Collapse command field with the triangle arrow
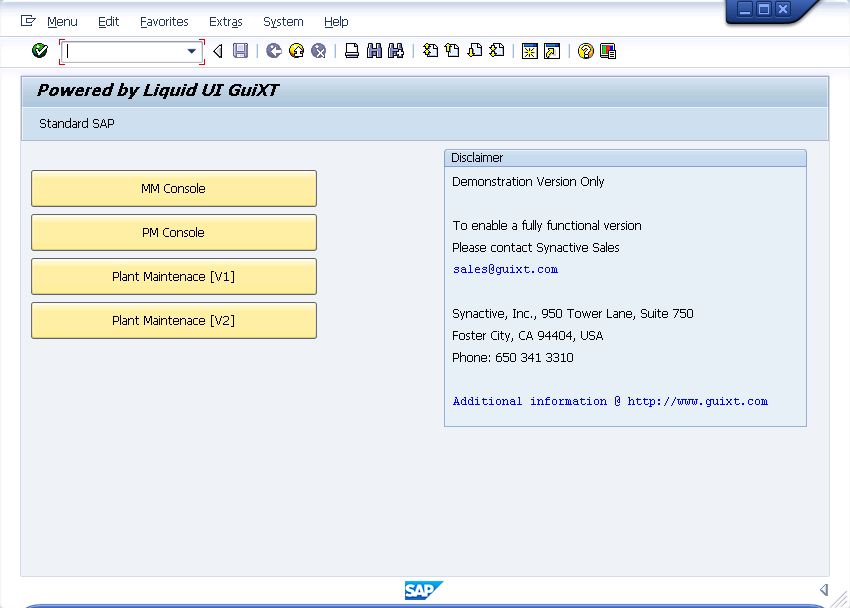850x608 pixels. click(218, 51)
